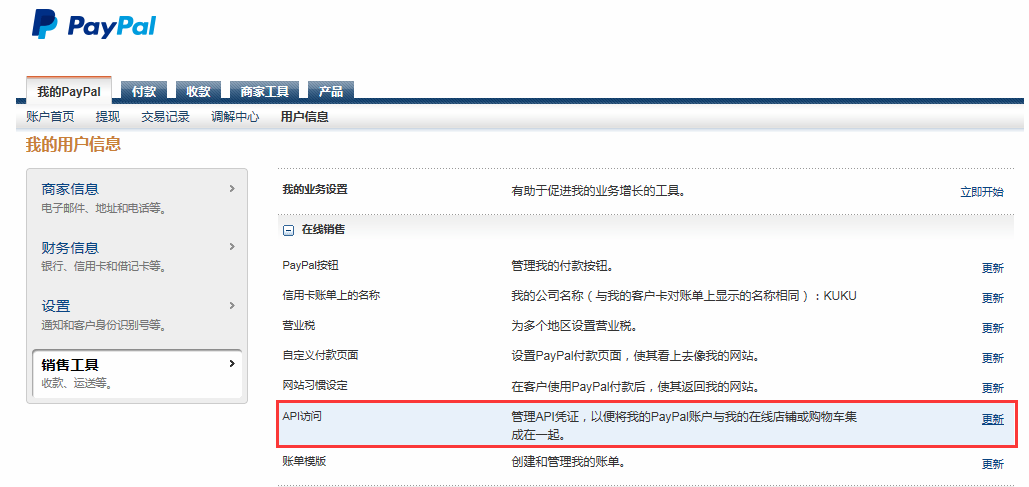This screenshot has width=1029, height=487.
Task: Click 更新 for PayPal按钮 row
Action: pos(992,268)
